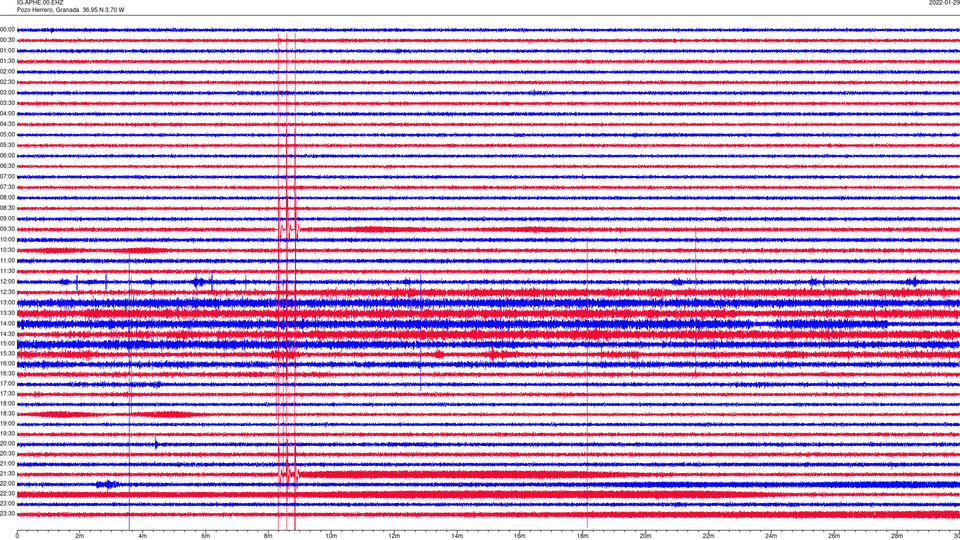Click the 15:00 time label
The width and height of the screenshot is (960, 540).
[x=8, y=343]
